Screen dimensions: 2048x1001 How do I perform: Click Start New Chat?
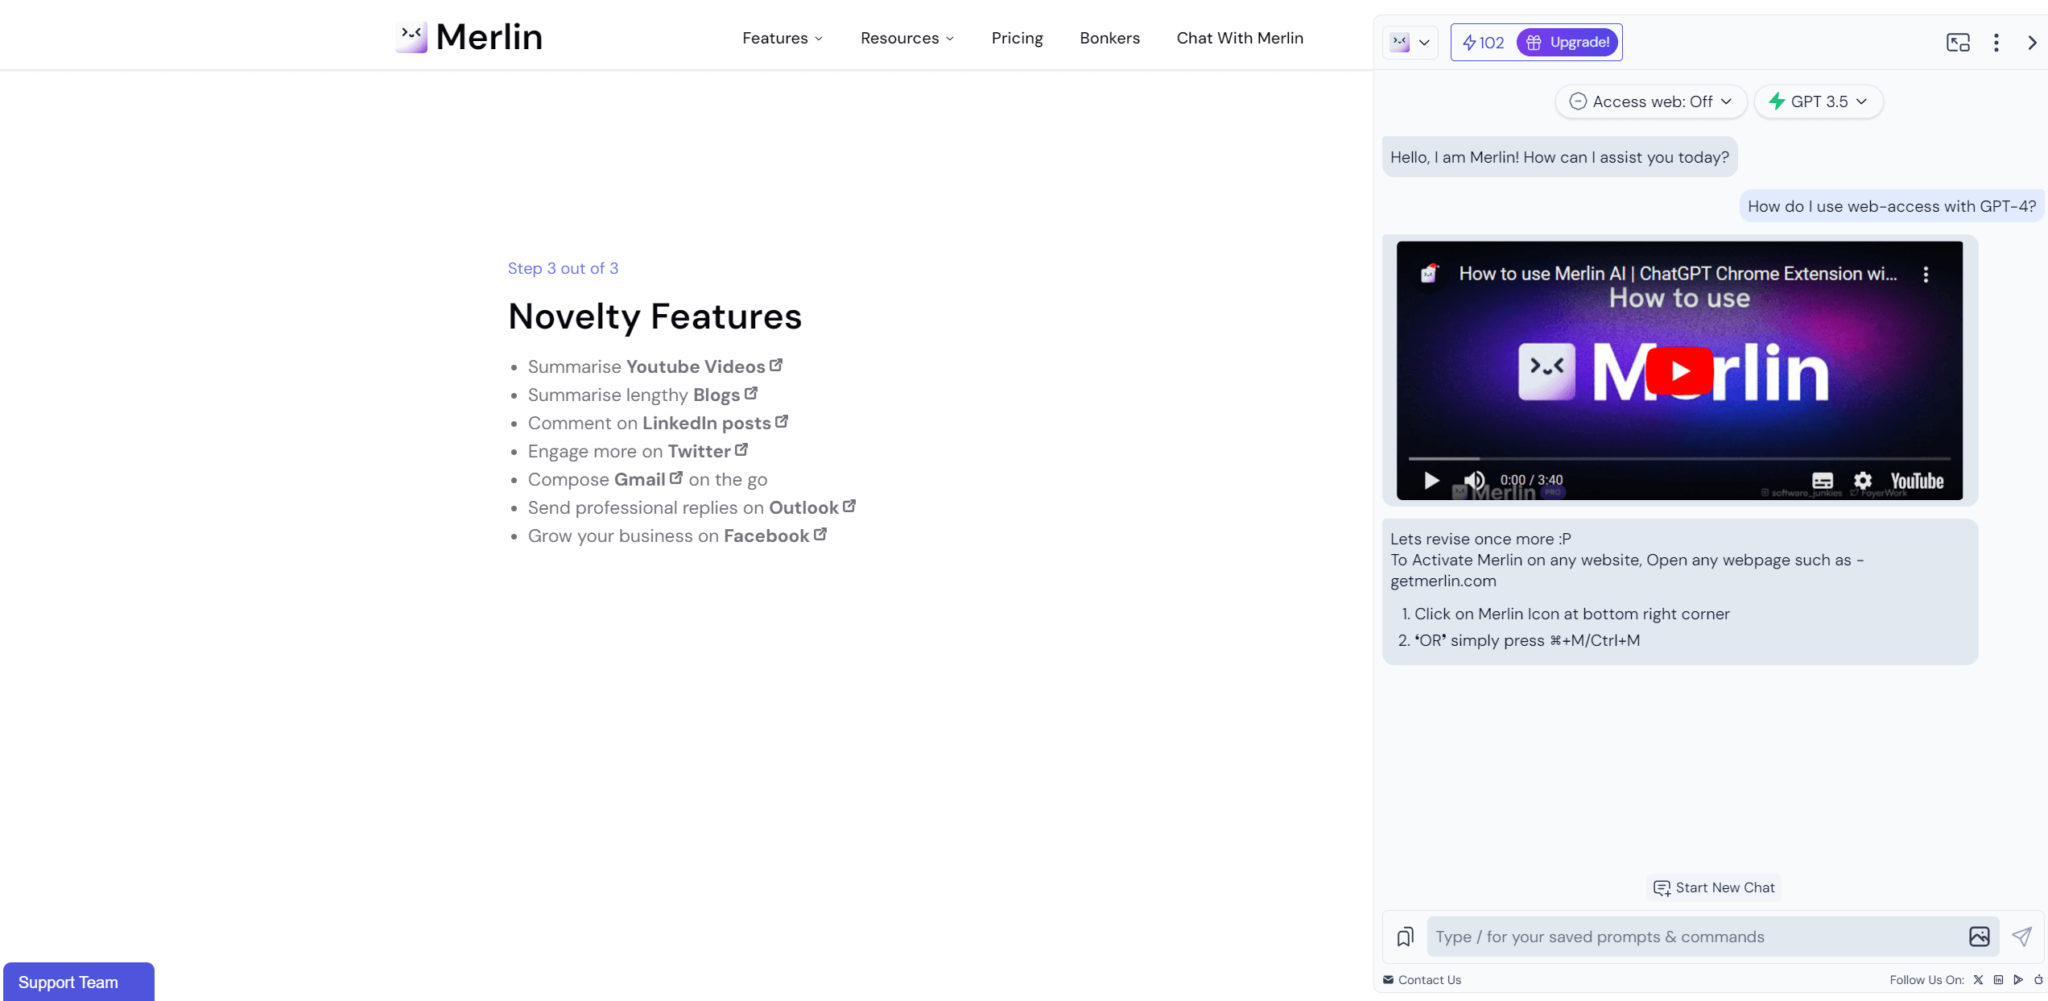point(1714,888)
